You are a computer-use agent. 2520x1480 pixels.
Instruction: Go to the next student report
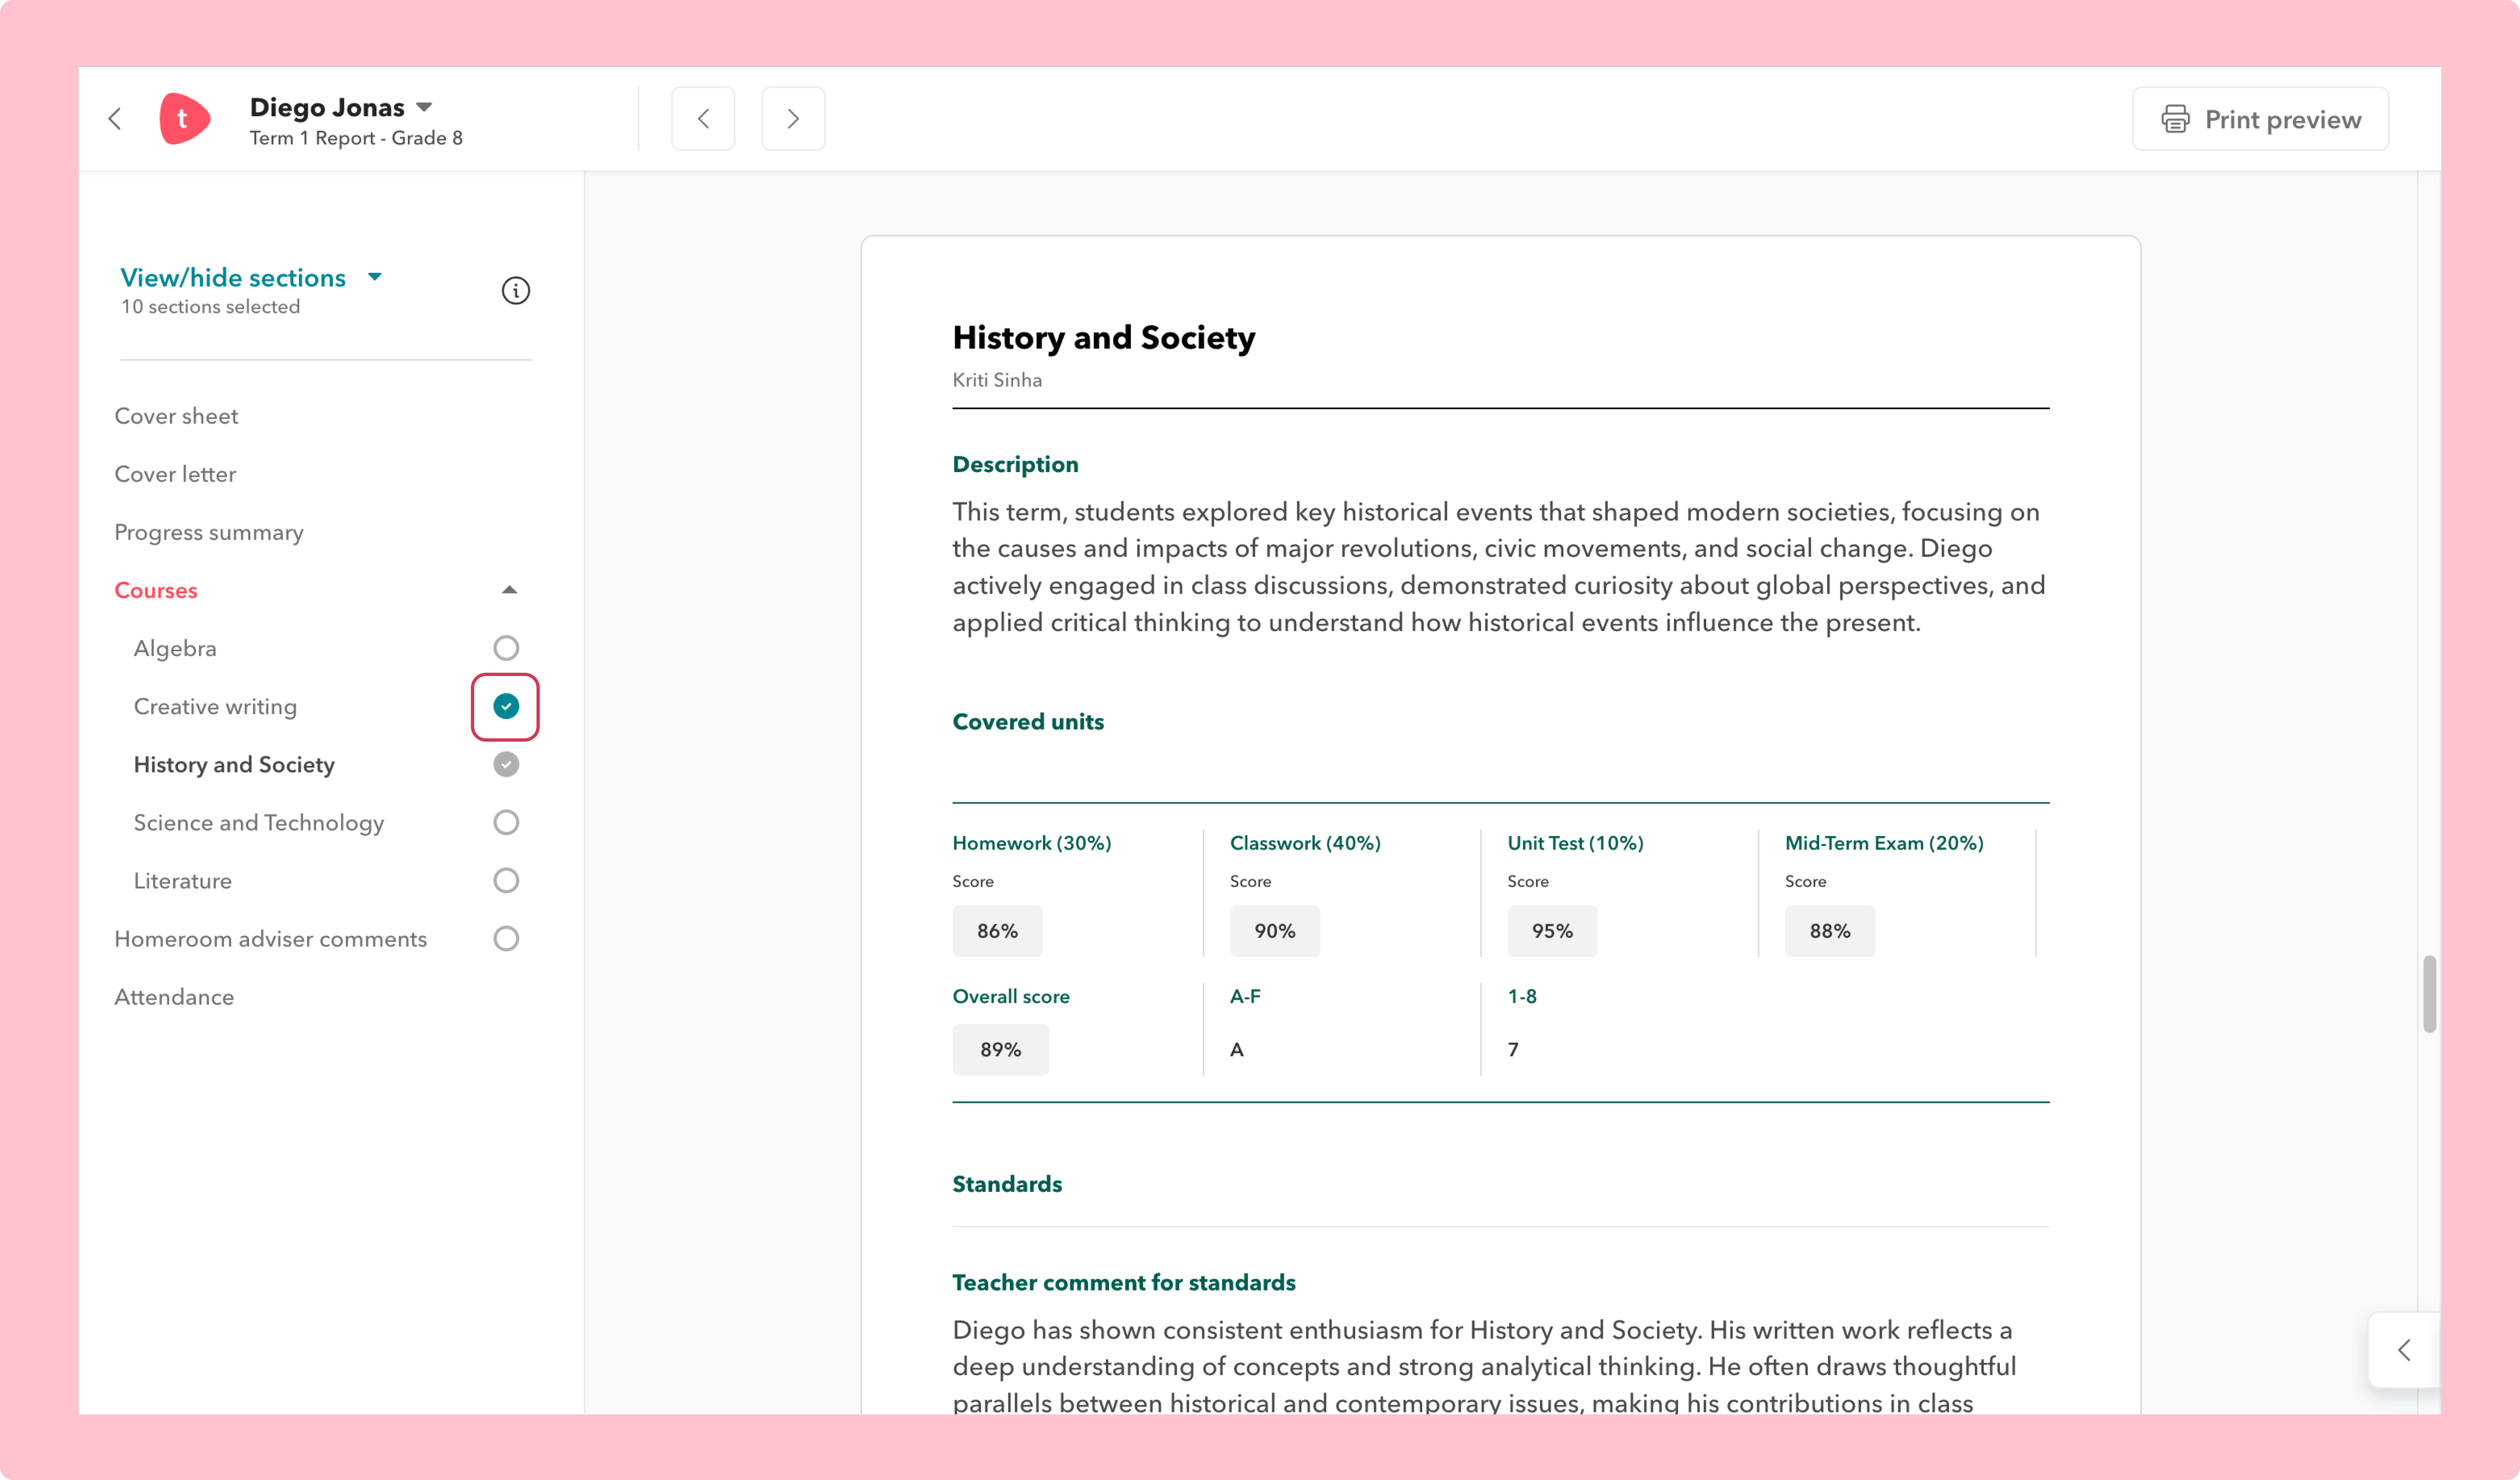tap(793, 119)
